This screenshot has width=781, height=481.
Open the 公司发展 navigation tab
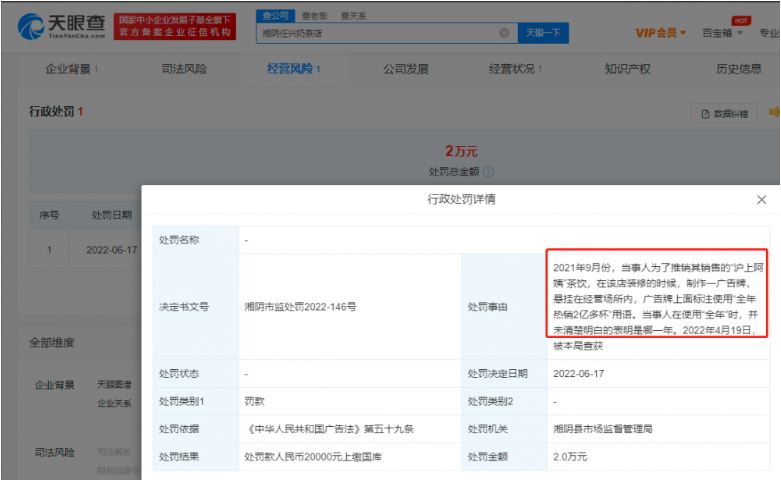click(406, 69)
